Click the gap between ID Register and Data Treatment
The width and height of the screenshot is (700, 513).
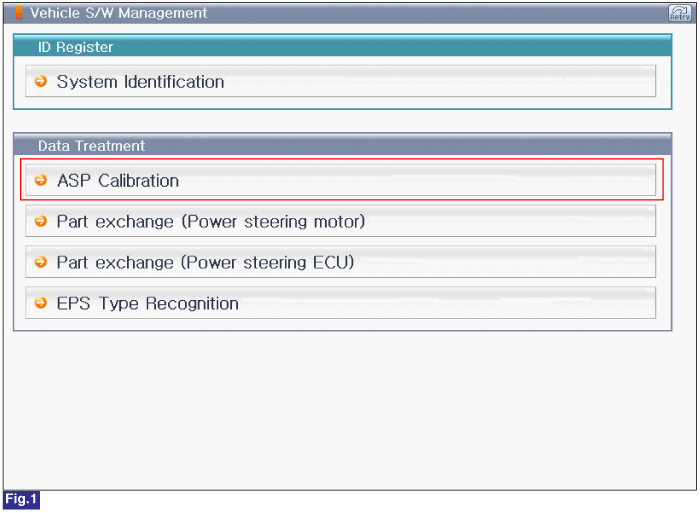pos(342,121)
